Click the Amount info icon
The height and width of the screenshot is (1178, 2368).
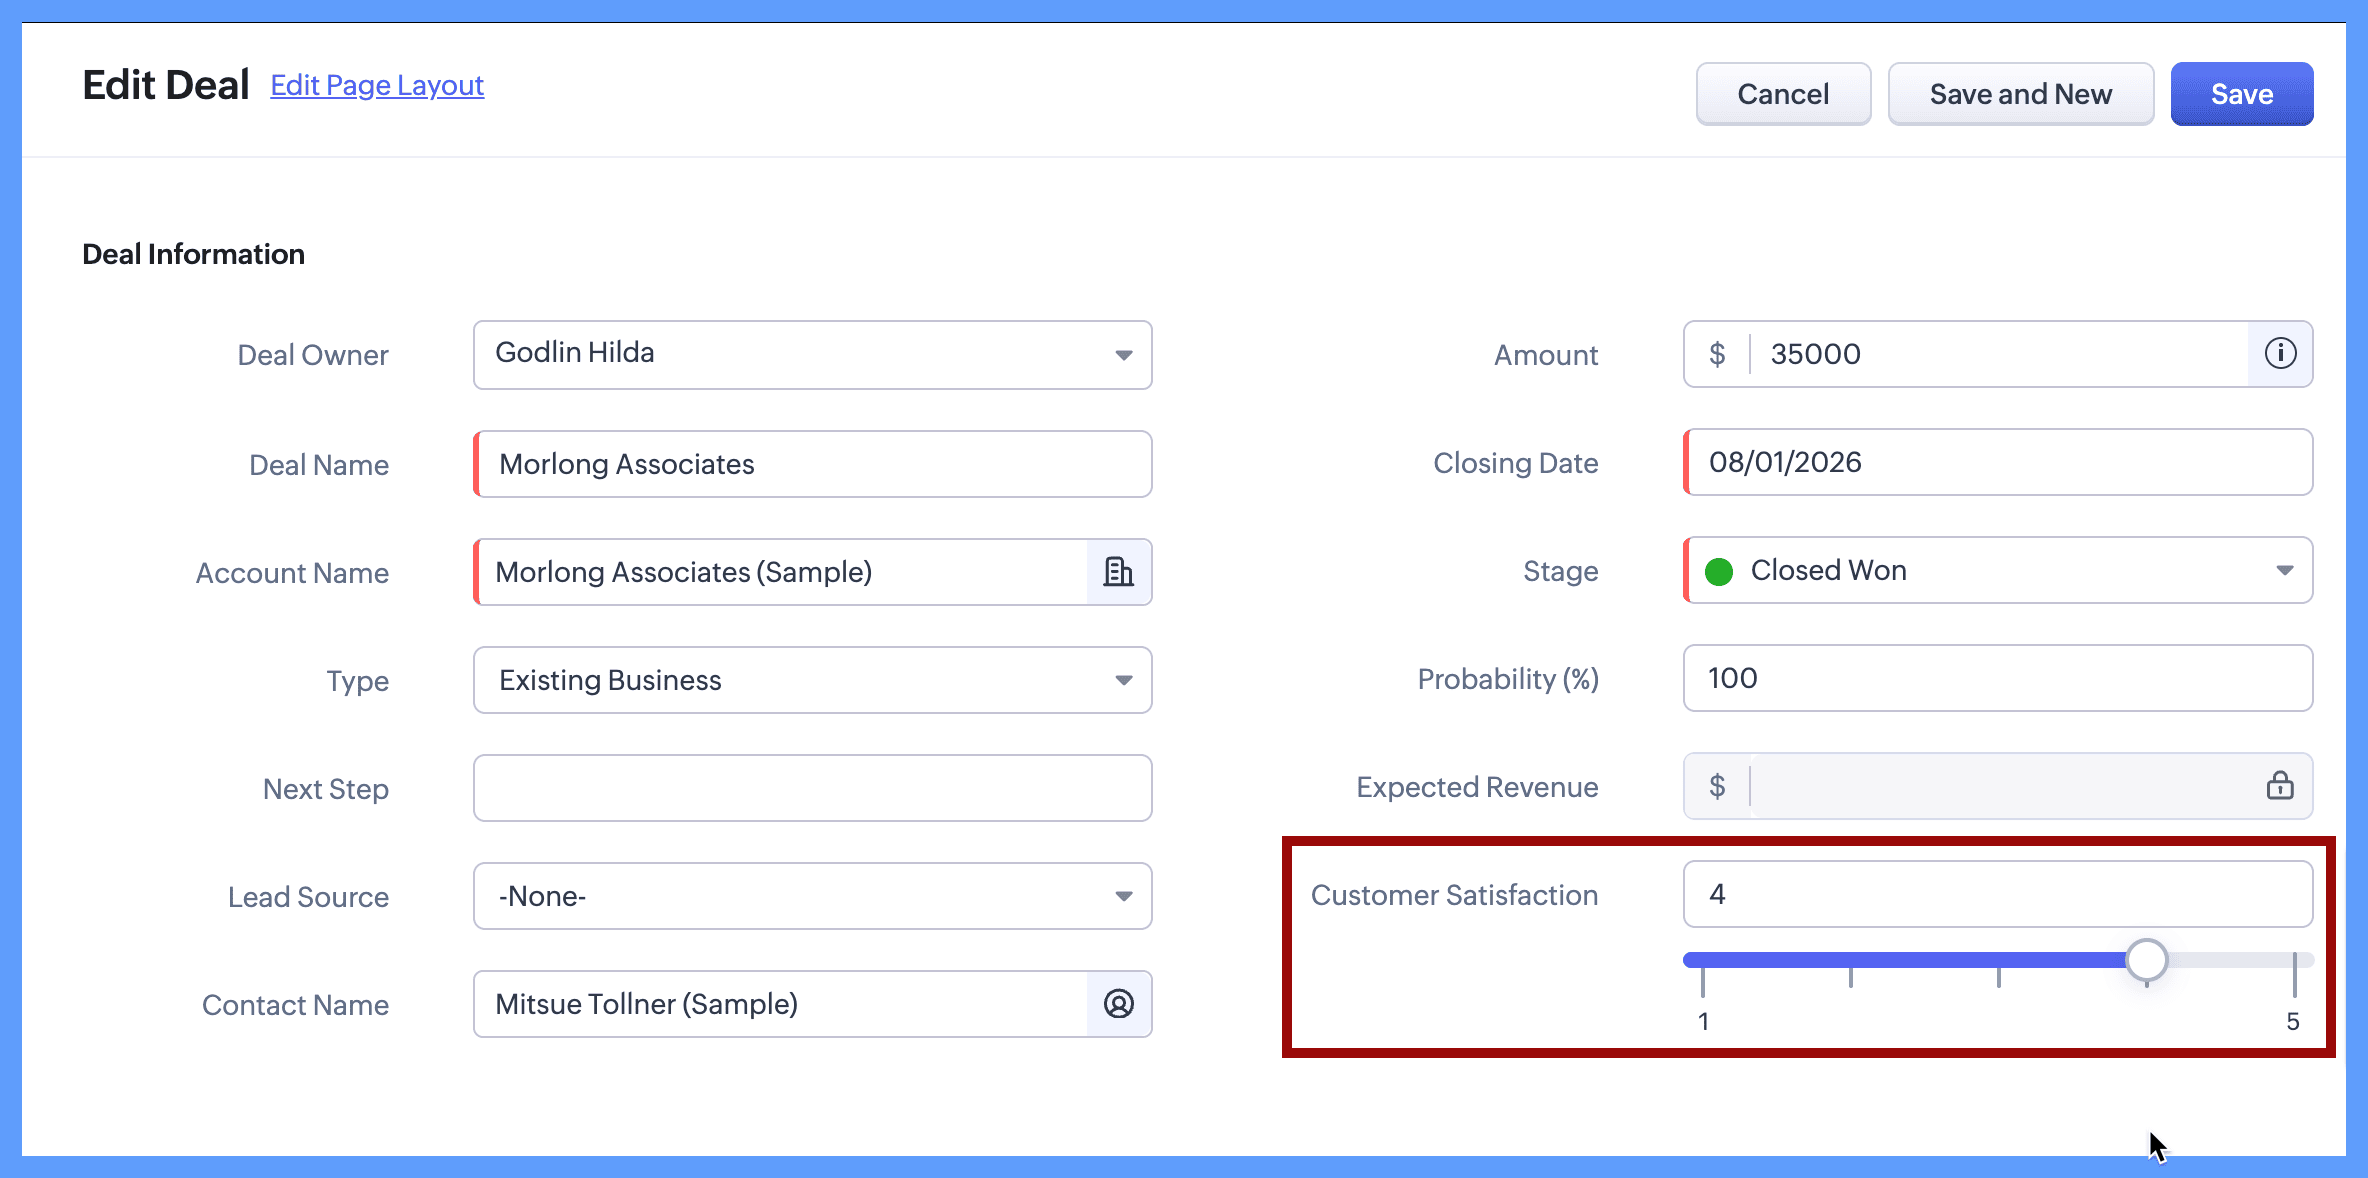[x=2280, y=354]
